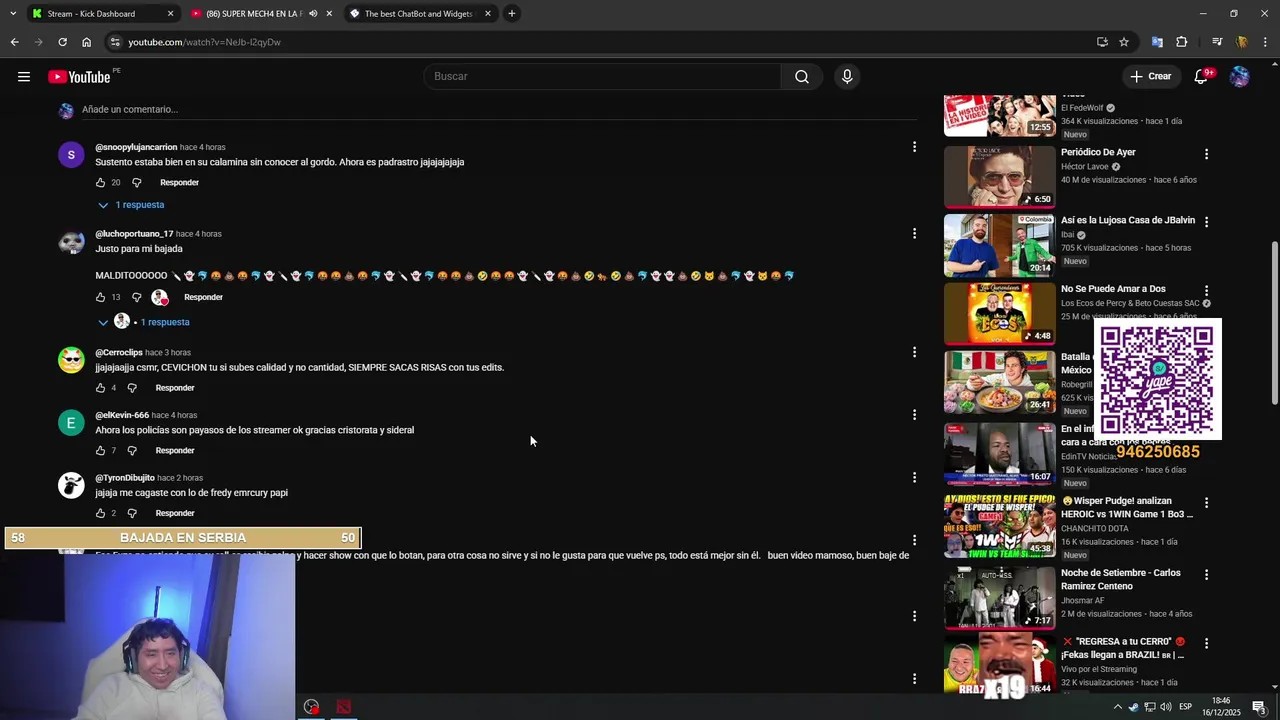The image size is (1280, 720).
Task: Click the taskbar volume speaker icon
Action: (1166, 707)
